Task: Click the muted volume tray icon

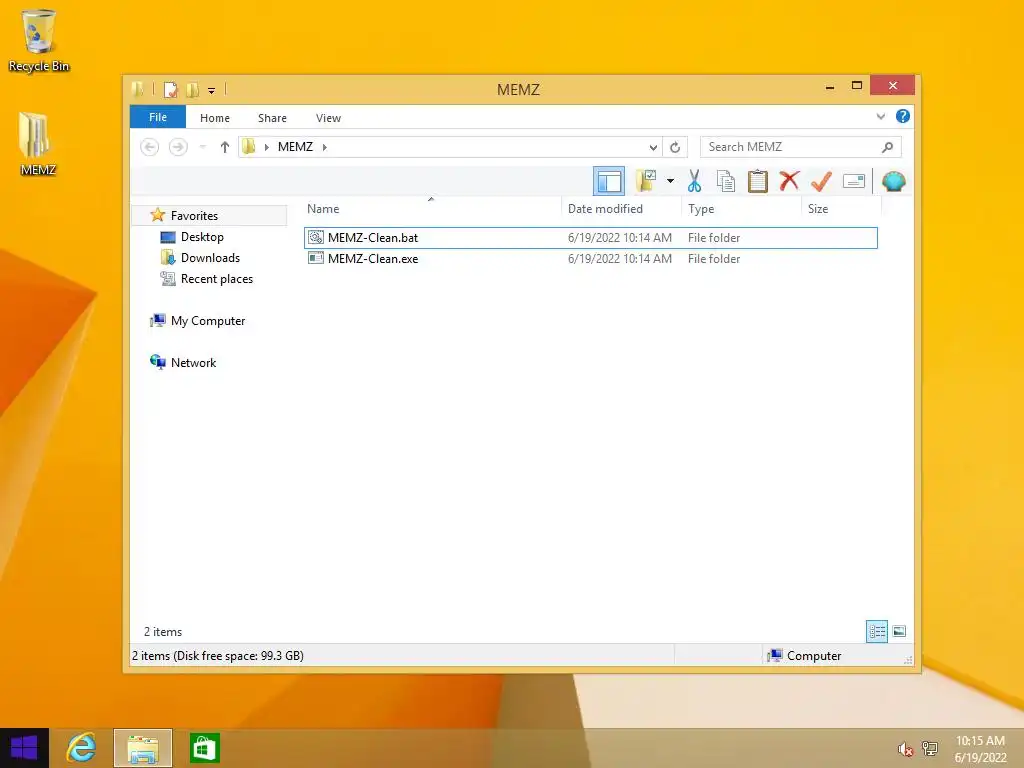Action: tap(905, 749)
